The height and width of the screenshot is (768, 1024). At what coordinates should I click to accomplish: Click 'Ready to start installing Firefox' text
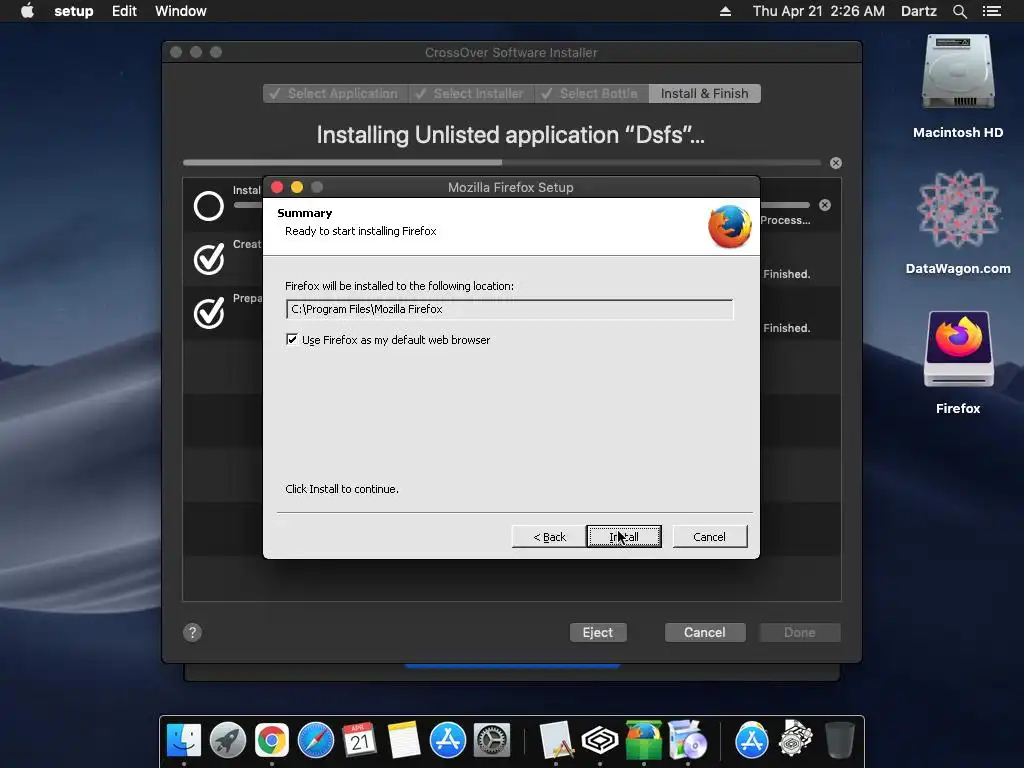point(360,231)
